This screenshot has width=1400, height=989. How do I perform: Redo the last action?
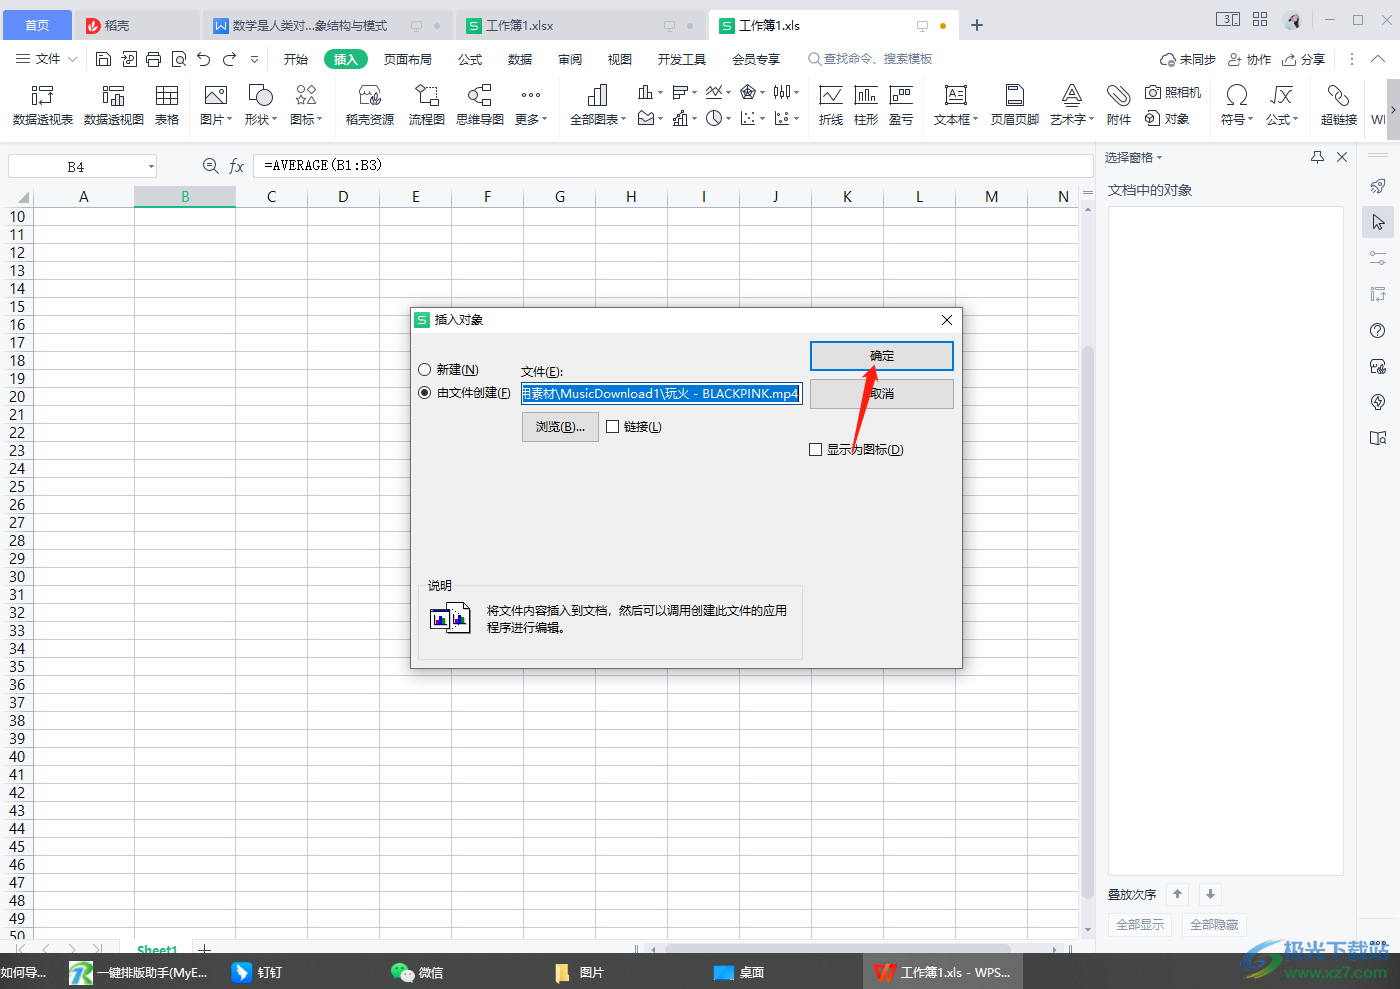(x=229, y=59)
